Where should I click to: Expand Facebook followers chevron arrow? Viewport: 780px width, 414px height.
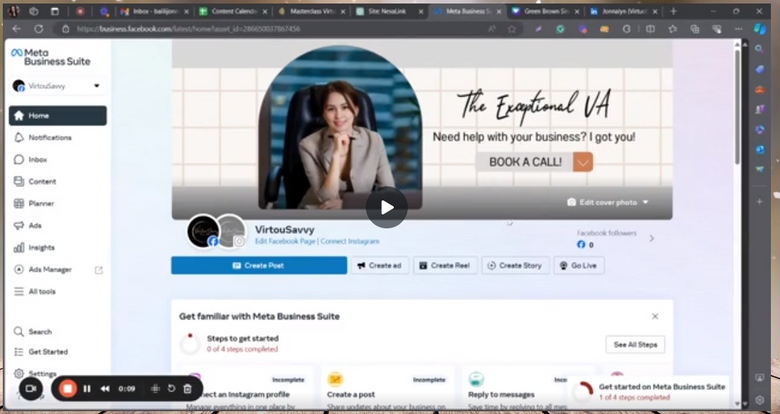tap(652, 239)
